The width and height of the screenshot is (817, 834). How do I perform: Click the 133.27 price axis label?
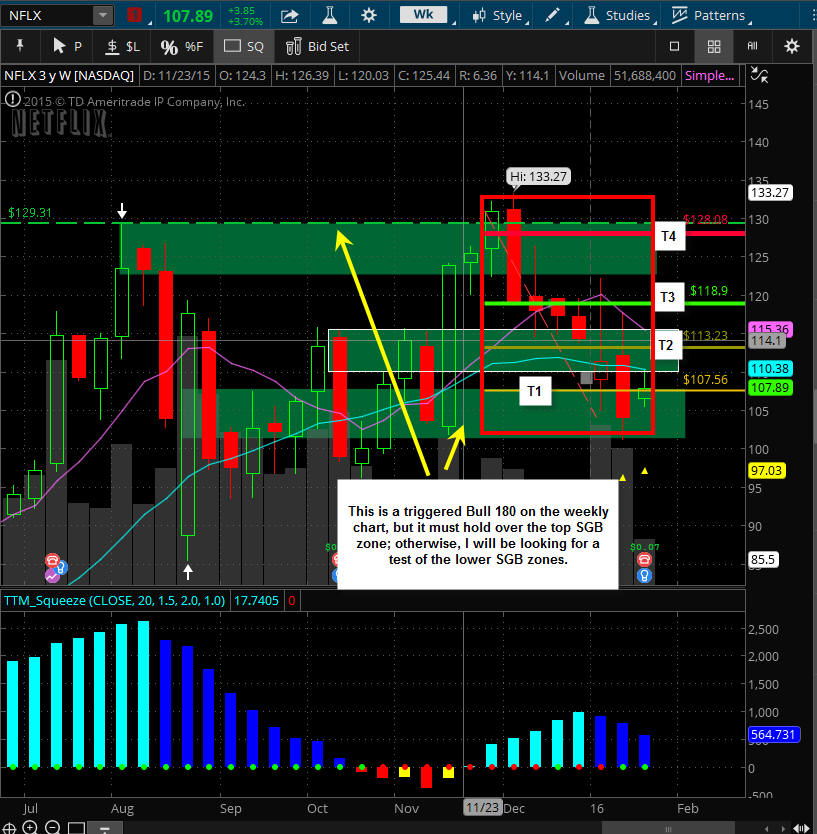click(x=770, y=193)
